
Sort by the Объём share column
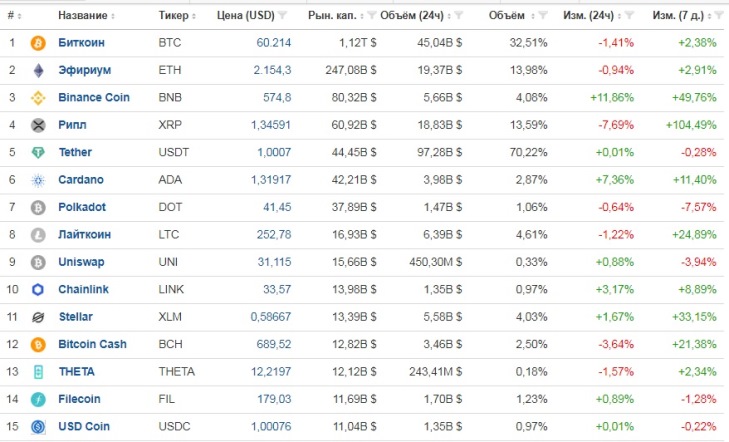pos(512,16)
